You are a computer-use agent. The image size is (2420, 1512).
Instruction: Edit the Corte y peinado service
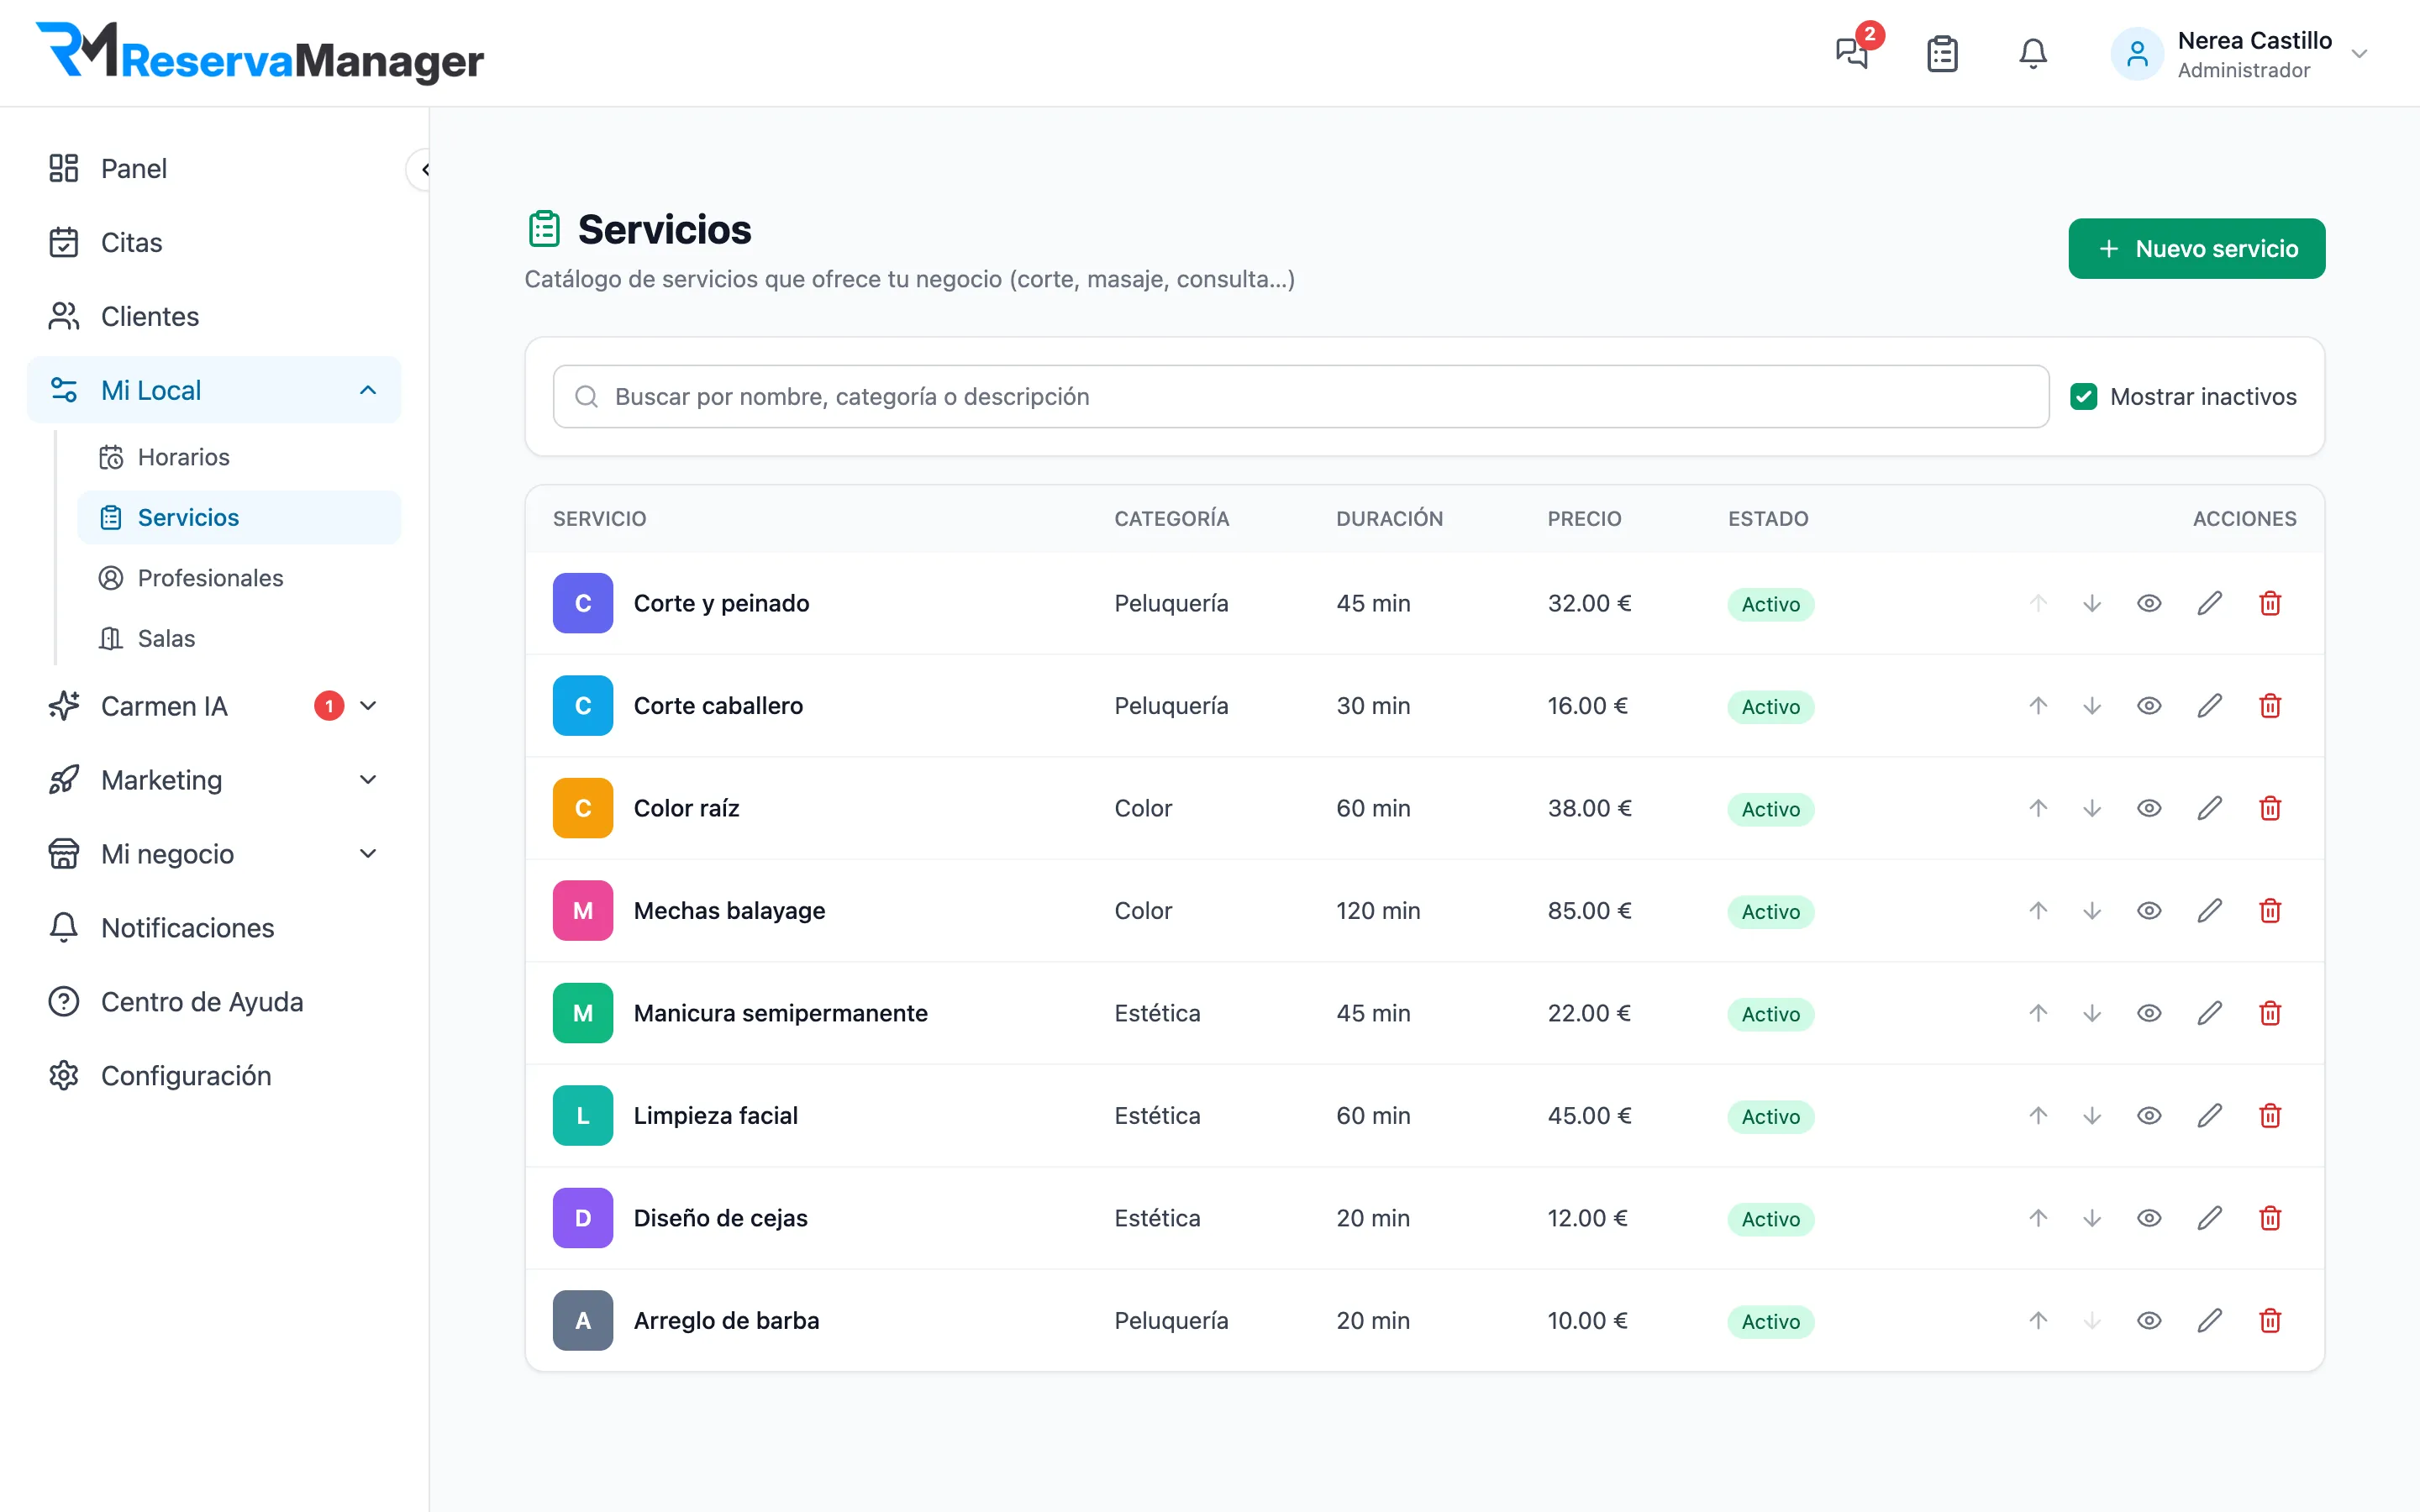(x=2210, y=603)
